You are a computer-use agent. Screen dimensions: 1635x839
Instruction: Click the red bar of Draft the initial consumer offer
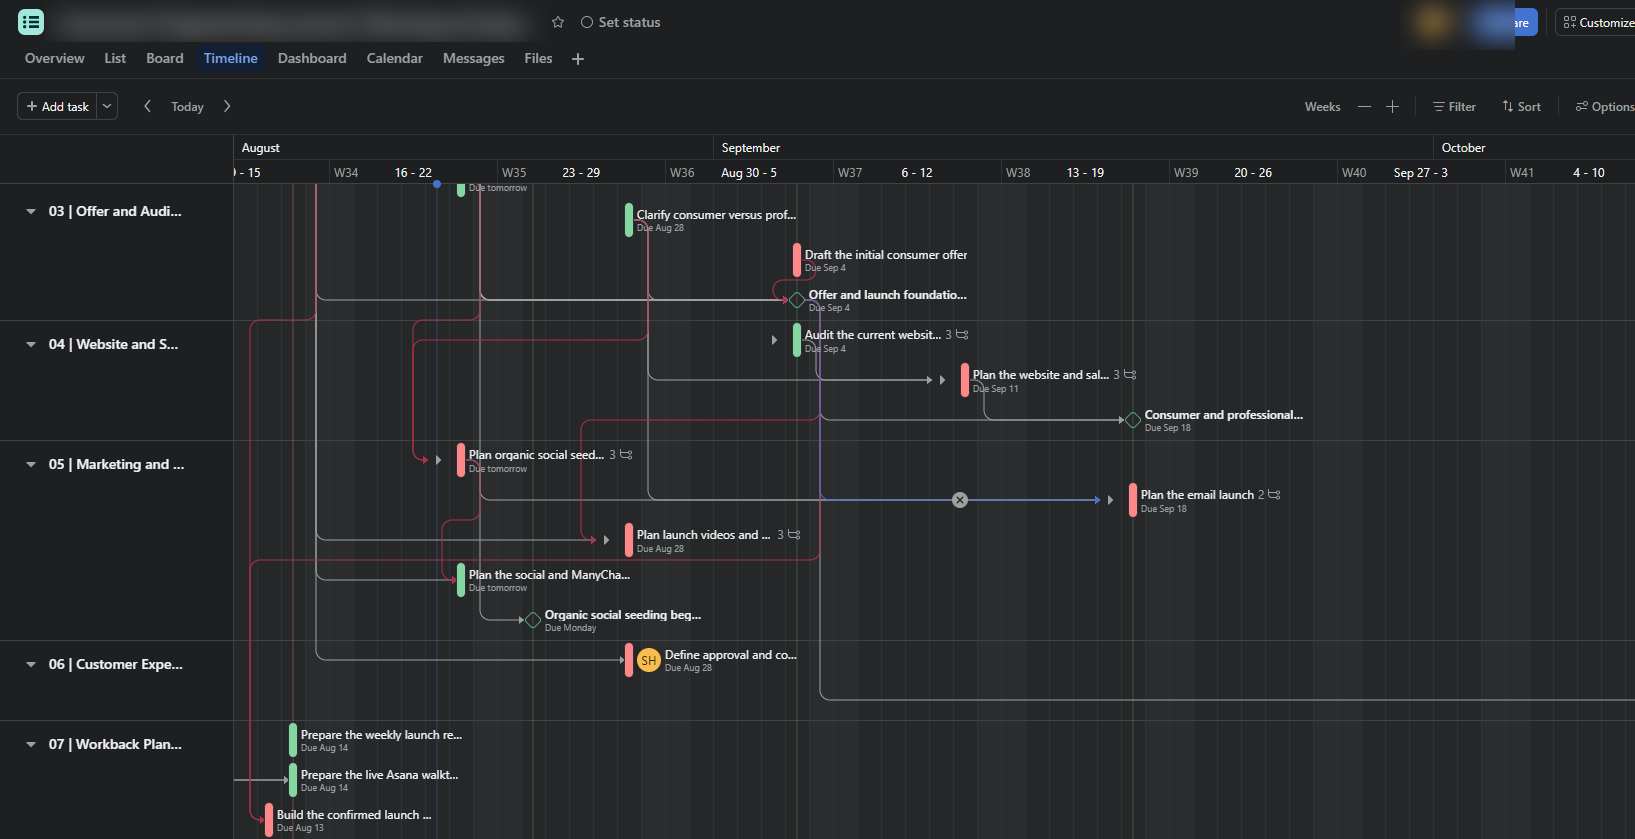point(797,260)
